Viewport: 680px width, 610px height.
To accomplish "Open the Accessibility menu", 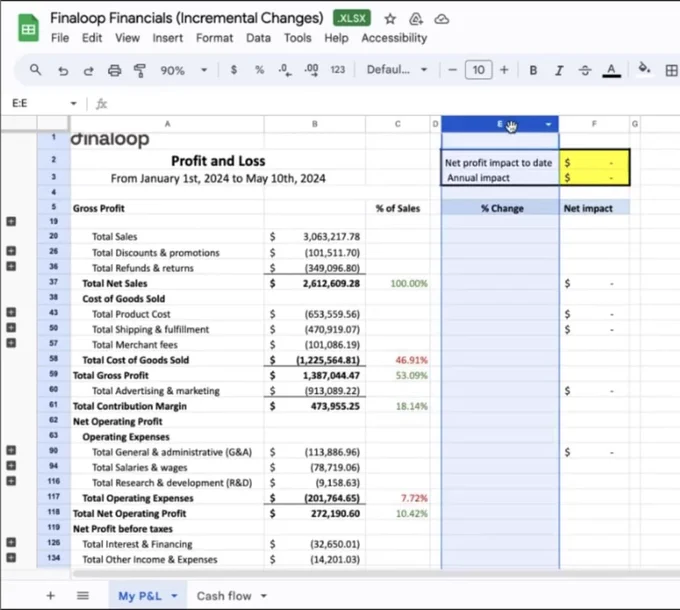I will [x=394, y=38].
